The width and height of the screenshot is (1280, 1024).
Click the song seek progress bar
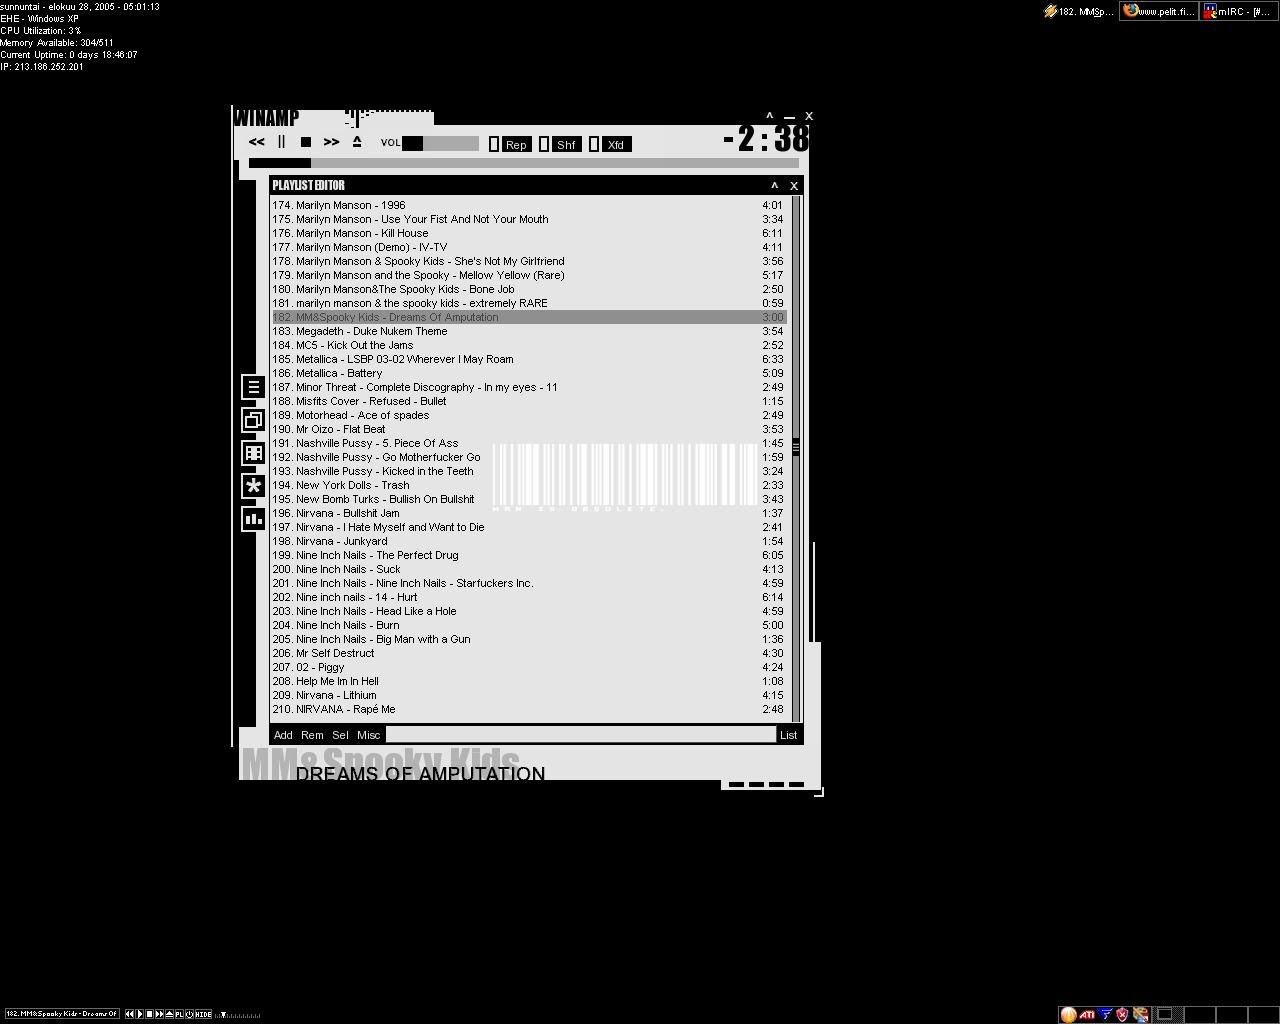[x=524, y=163]
